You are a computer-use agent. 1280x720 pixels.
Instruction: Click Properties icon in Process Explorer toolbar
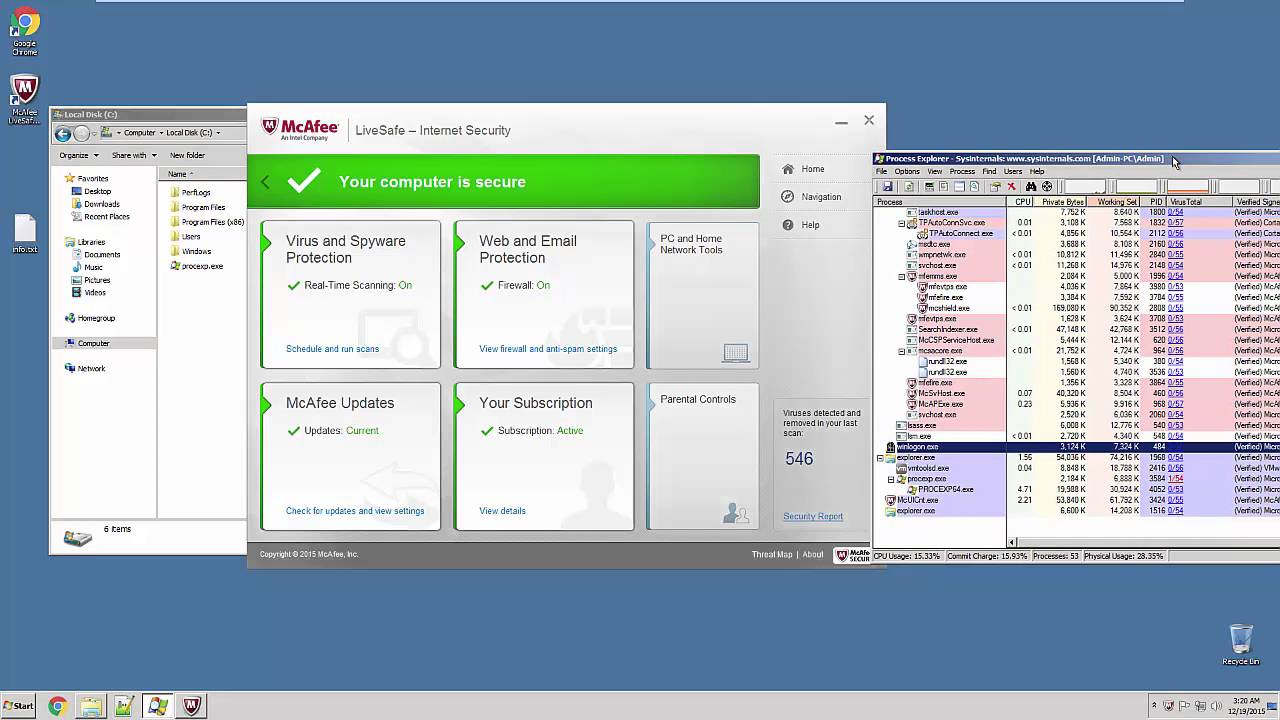coord(994,186)
